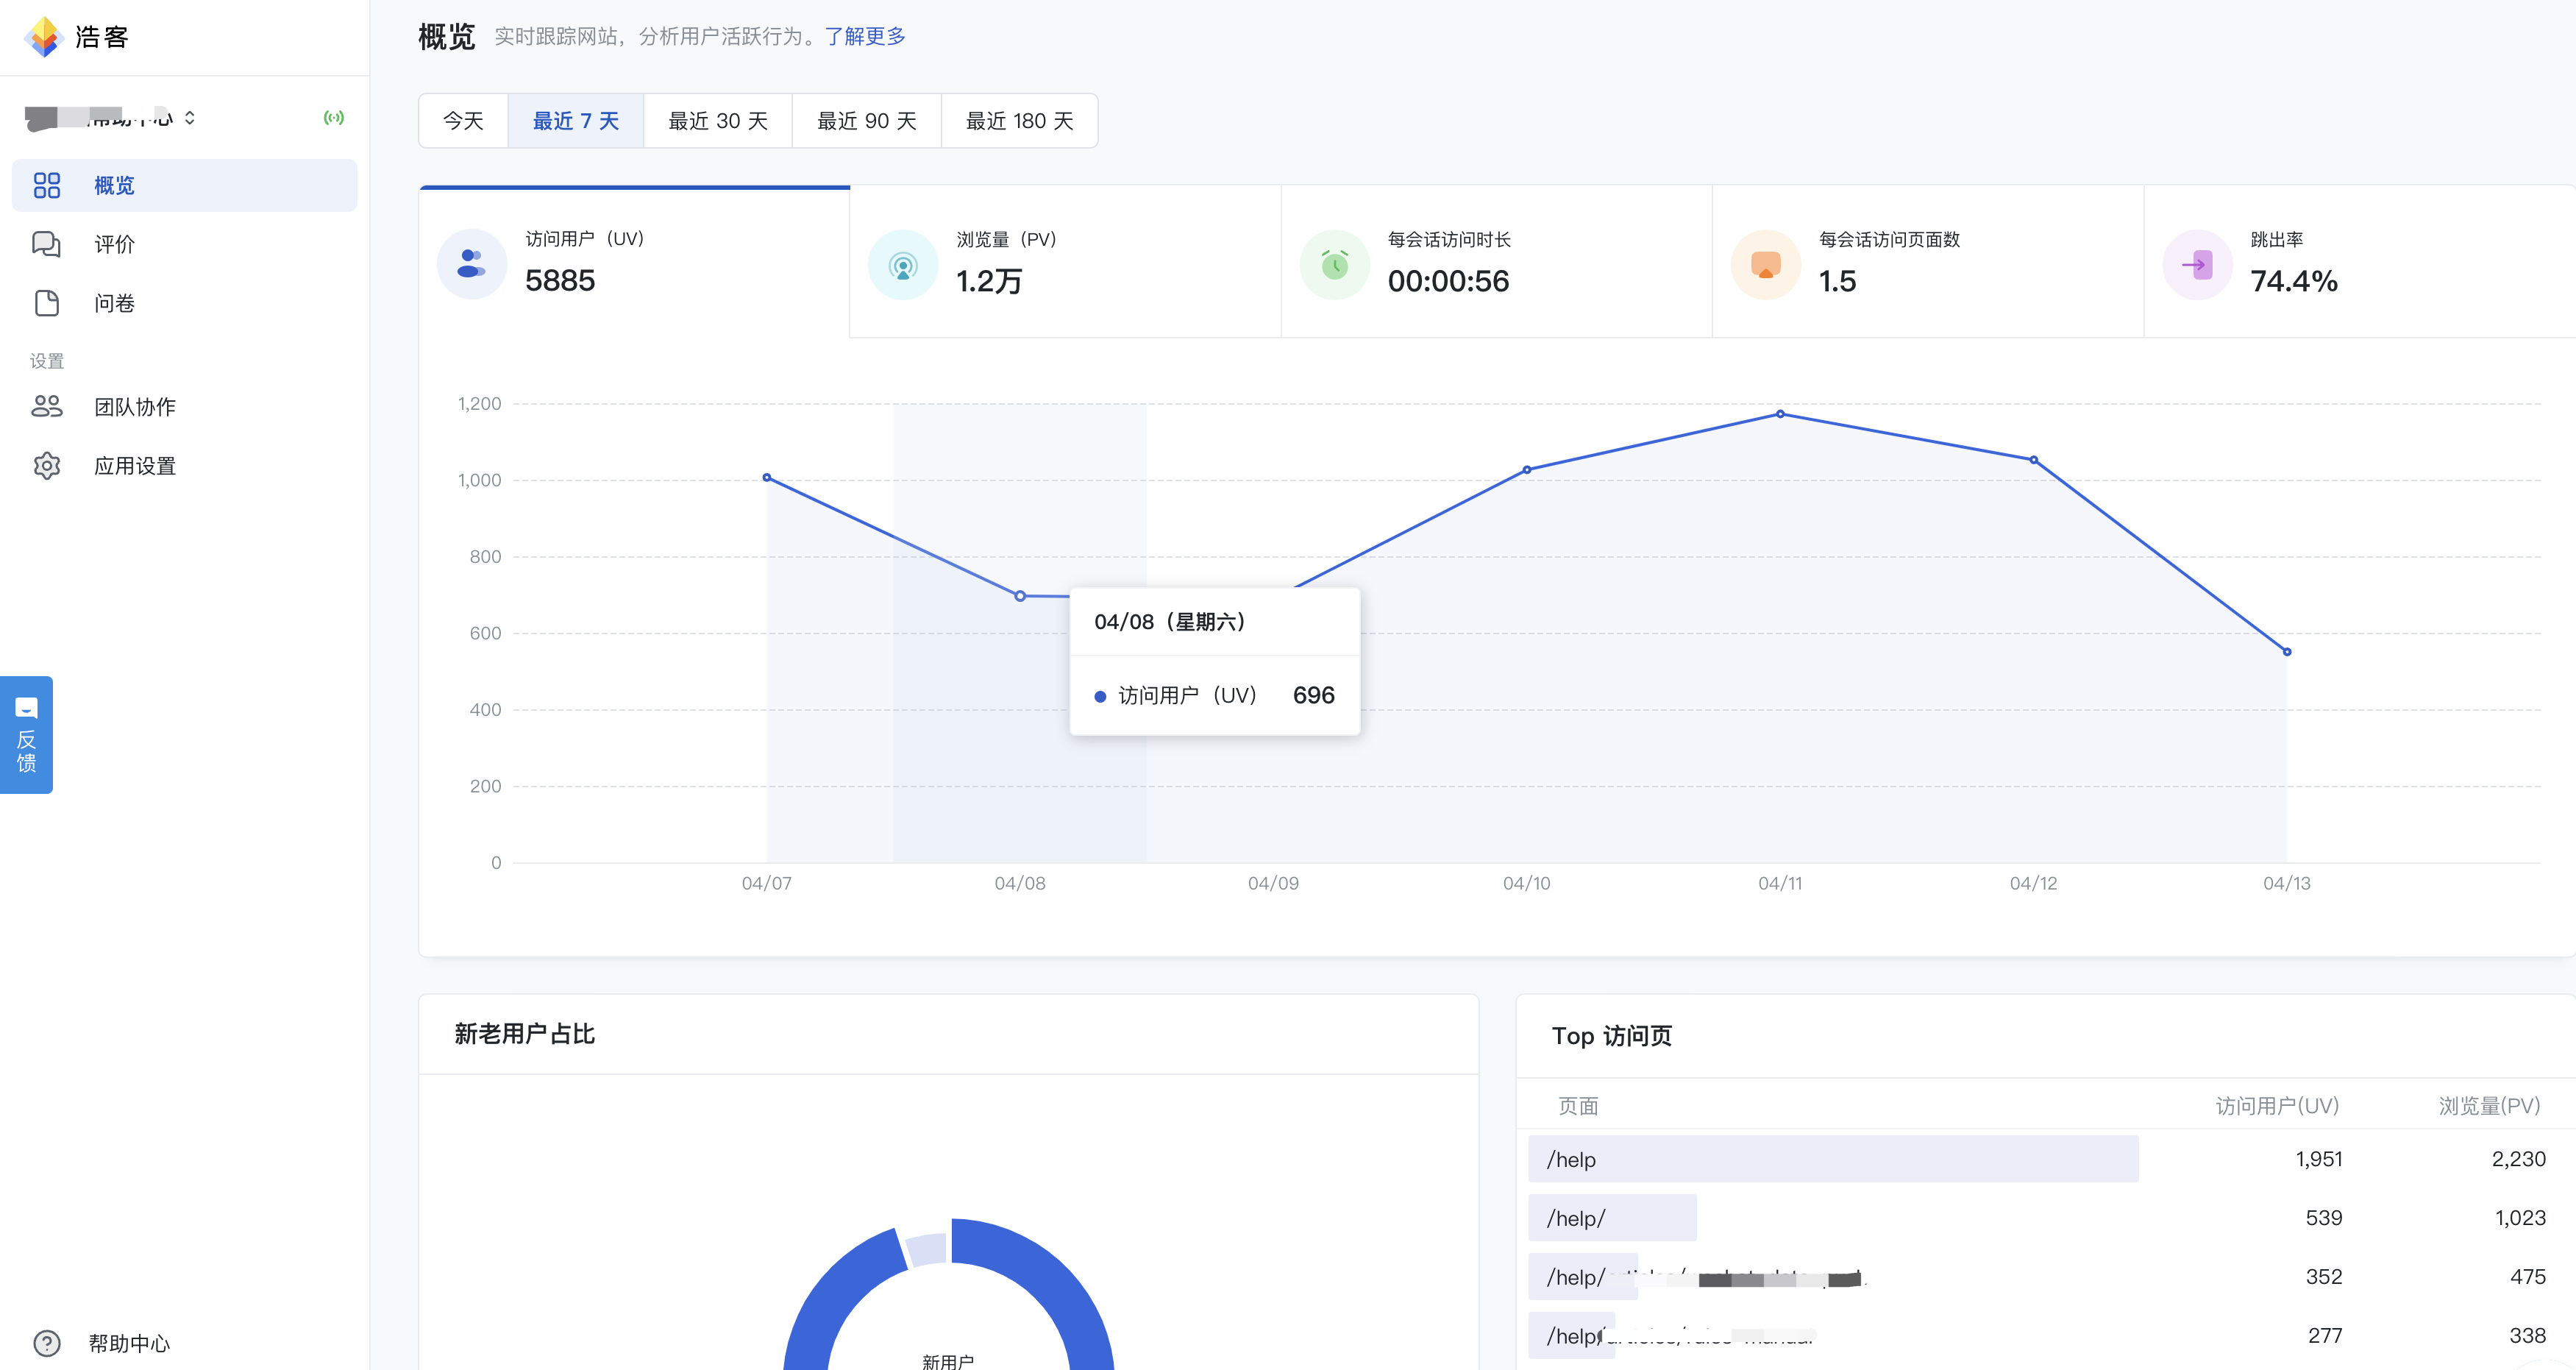The height and width of the screenshot is (1370, 2576).
Task: Click the 浏览量(PV) column header
Action: pyautogui.click(x=2490, y=1106)
